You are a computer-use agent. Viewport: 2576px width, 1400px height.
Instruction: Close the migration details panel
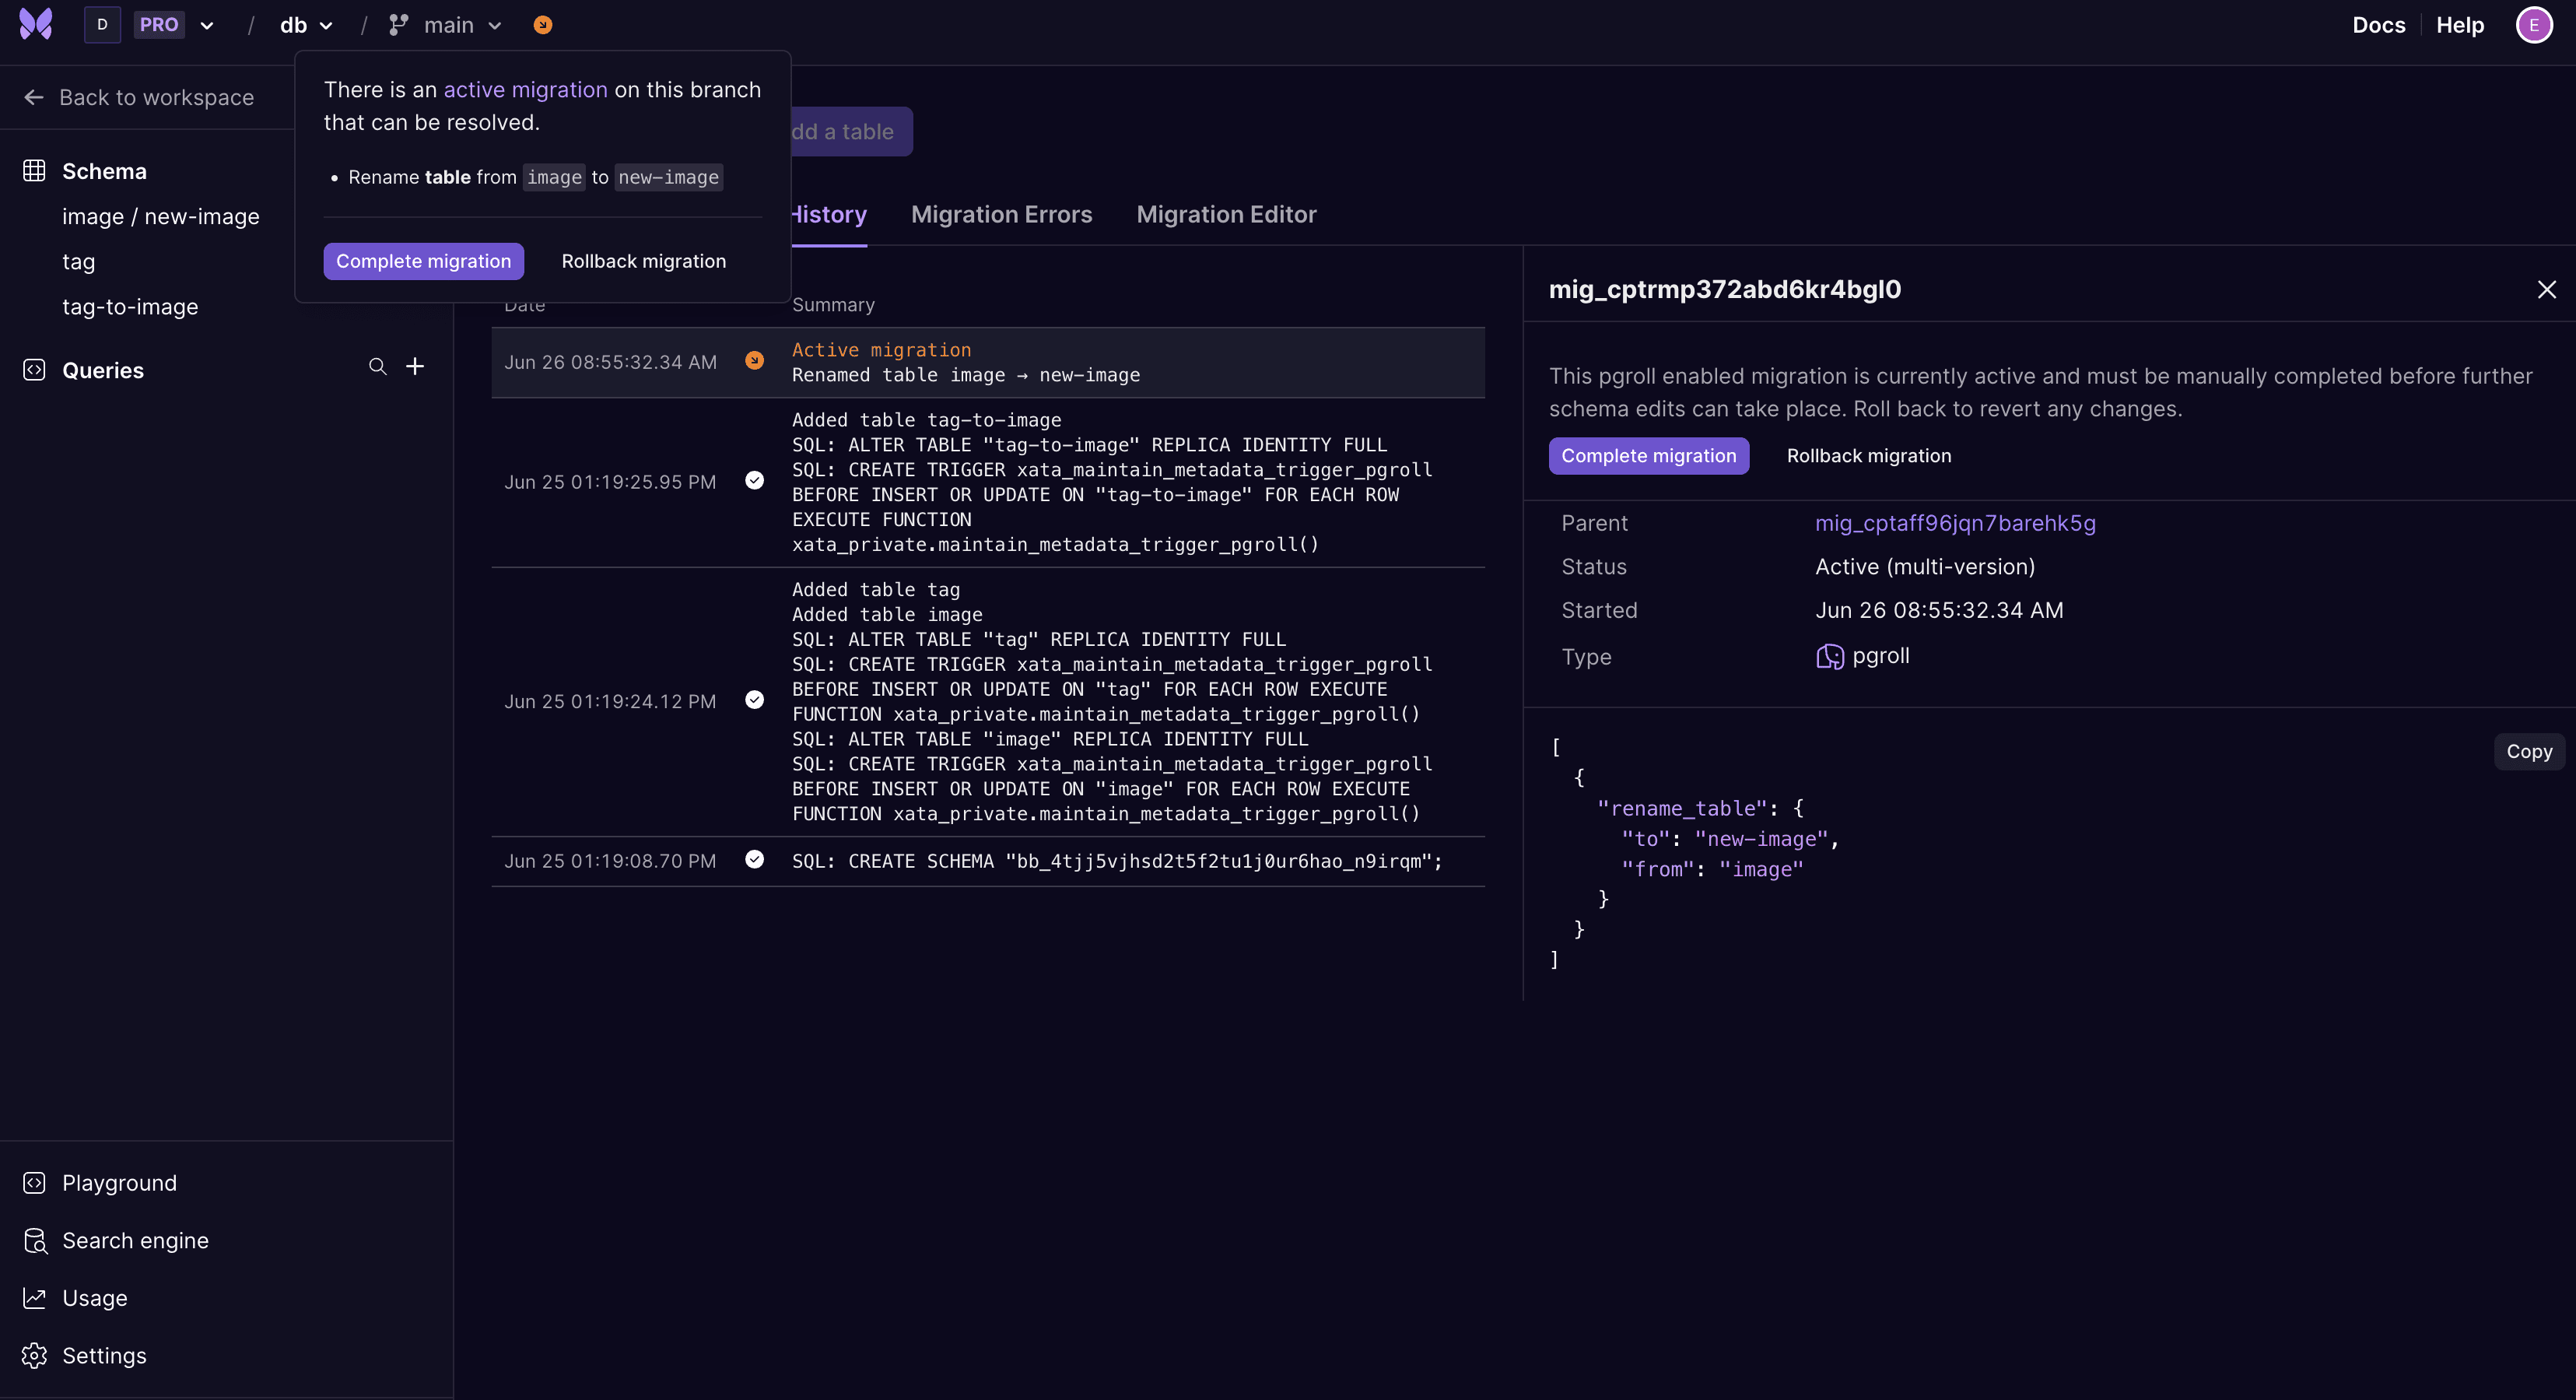tap(2546, 290)
